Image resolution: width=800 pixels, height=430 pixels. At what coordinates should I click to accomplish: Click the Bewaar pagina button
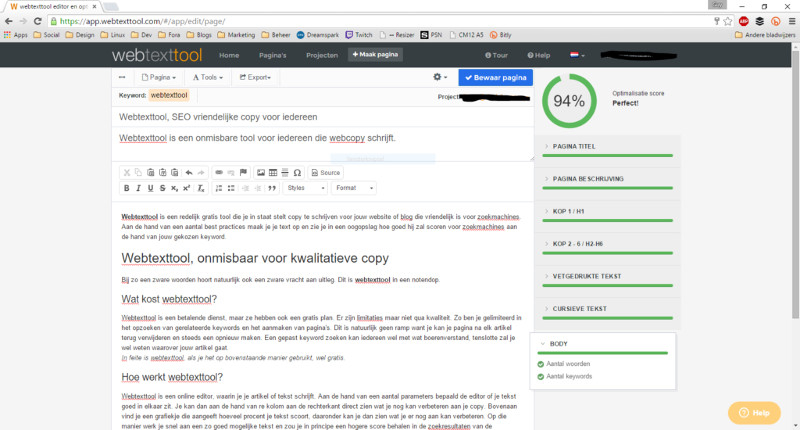pos(495,78)
